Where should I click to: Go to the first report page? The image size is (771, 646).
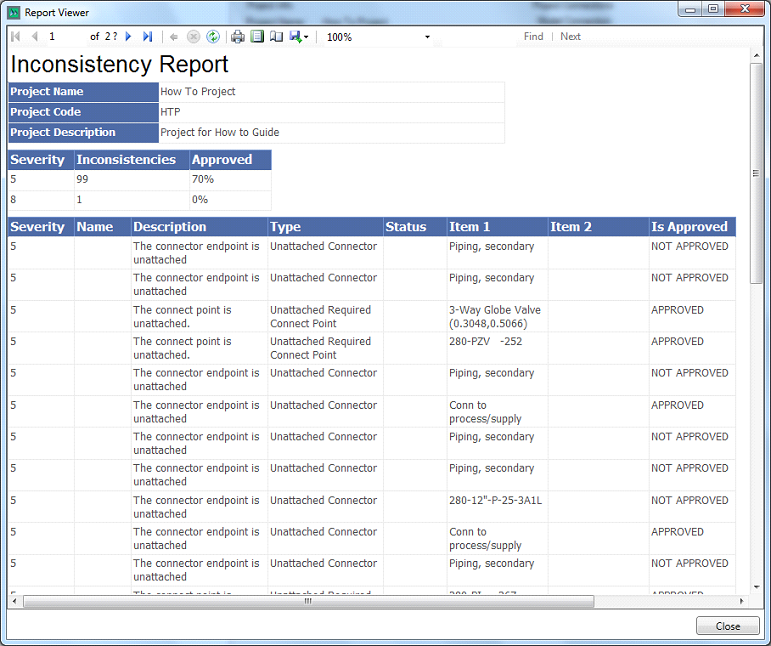tap(16, 37)
